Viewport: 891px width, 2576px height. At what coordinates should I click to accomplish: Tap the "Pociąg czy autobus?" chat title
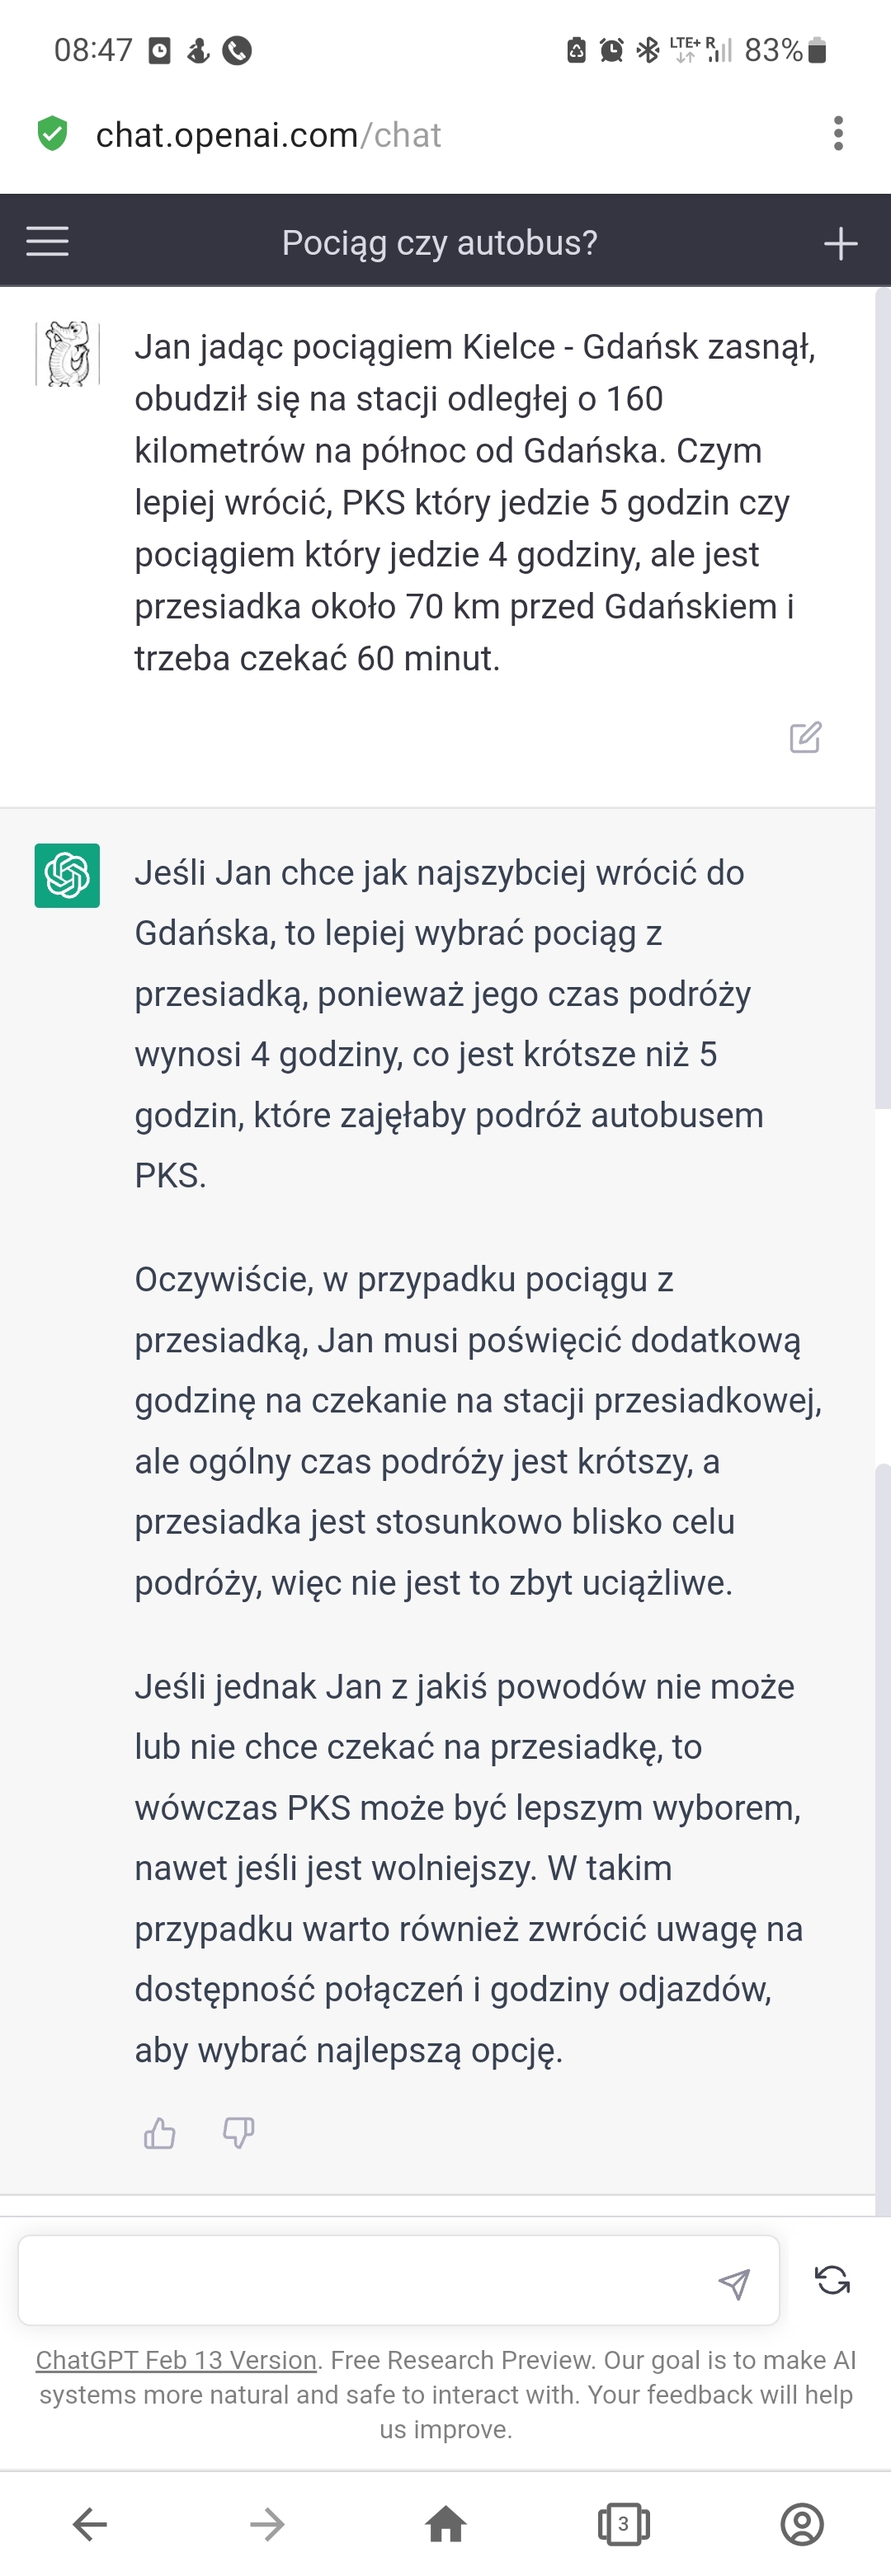tap(439, 243)
